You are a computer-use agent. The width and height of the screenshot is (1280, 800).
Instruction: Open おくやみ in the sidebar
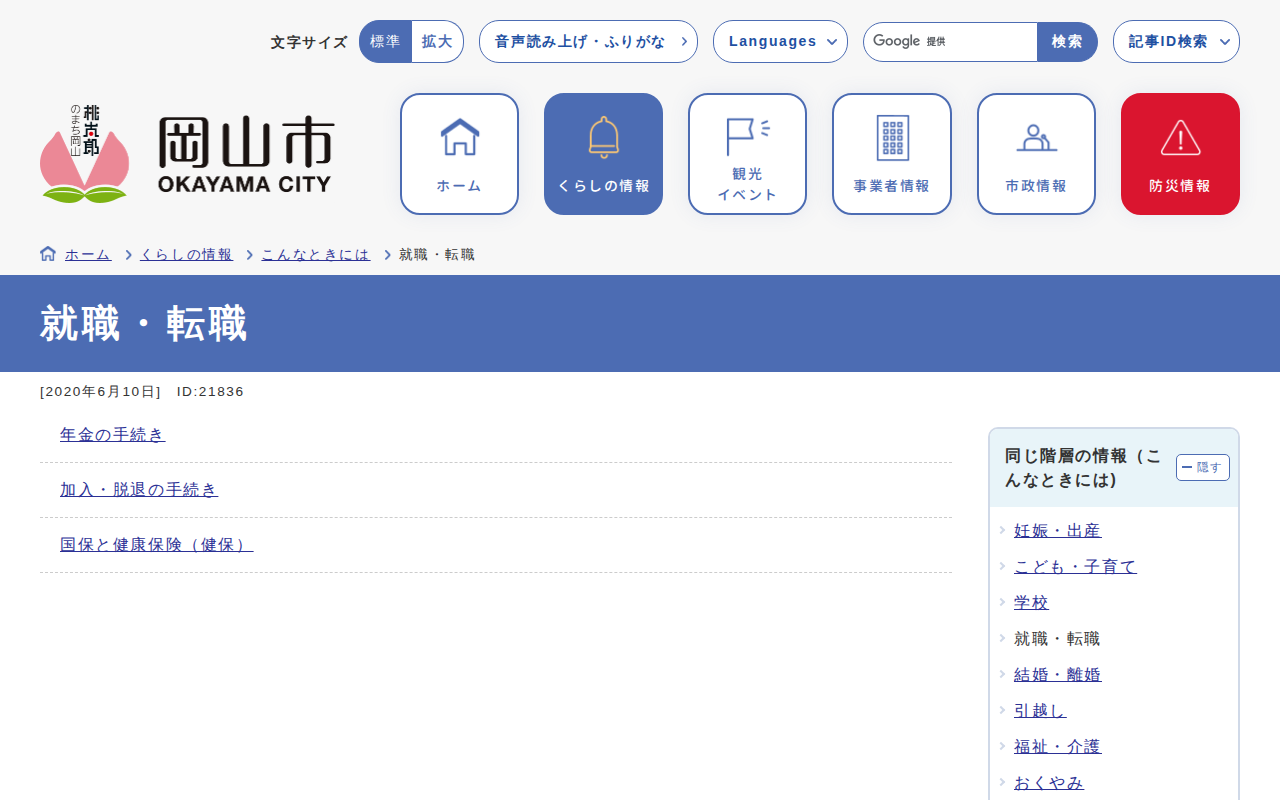[x=1049, y=783]
